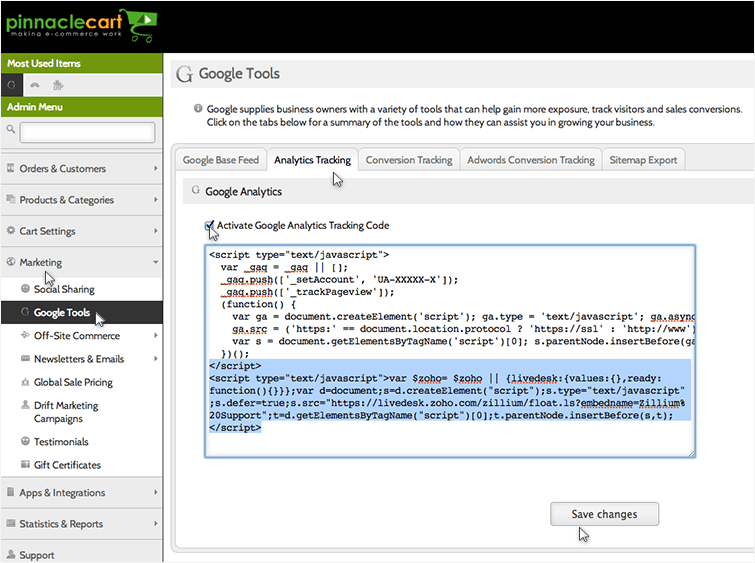Expand Statistics & Reports submenu arrow
The image size is (755, 563).
pos(156,524)
